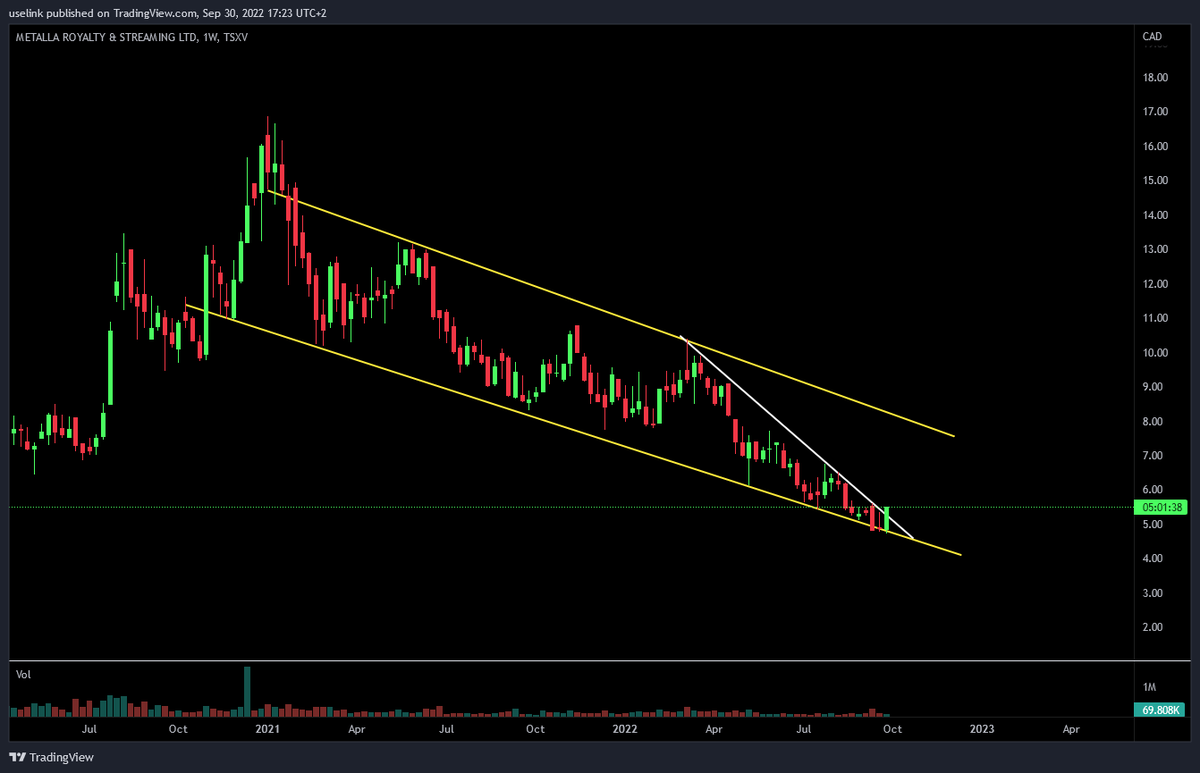Screen dimensions: 1200x773
Task: Click the 13.00 price axis label
Action: click(1155, 249)
